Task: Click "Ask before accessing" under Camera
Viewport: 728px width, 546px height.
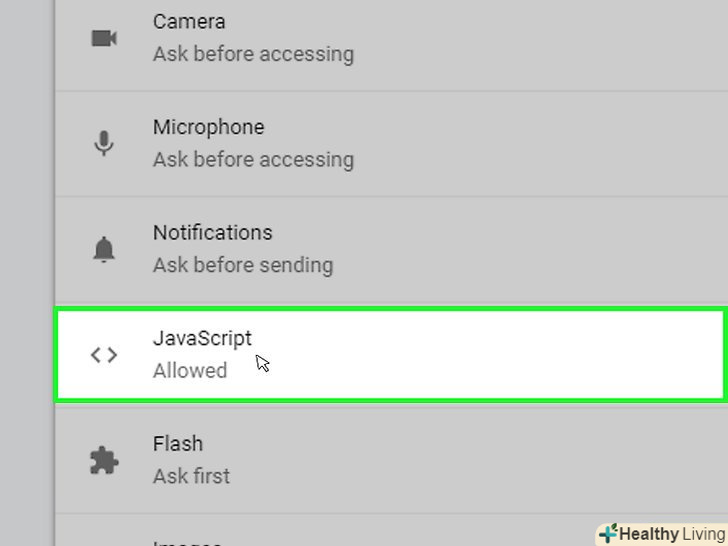Action: 253,54
